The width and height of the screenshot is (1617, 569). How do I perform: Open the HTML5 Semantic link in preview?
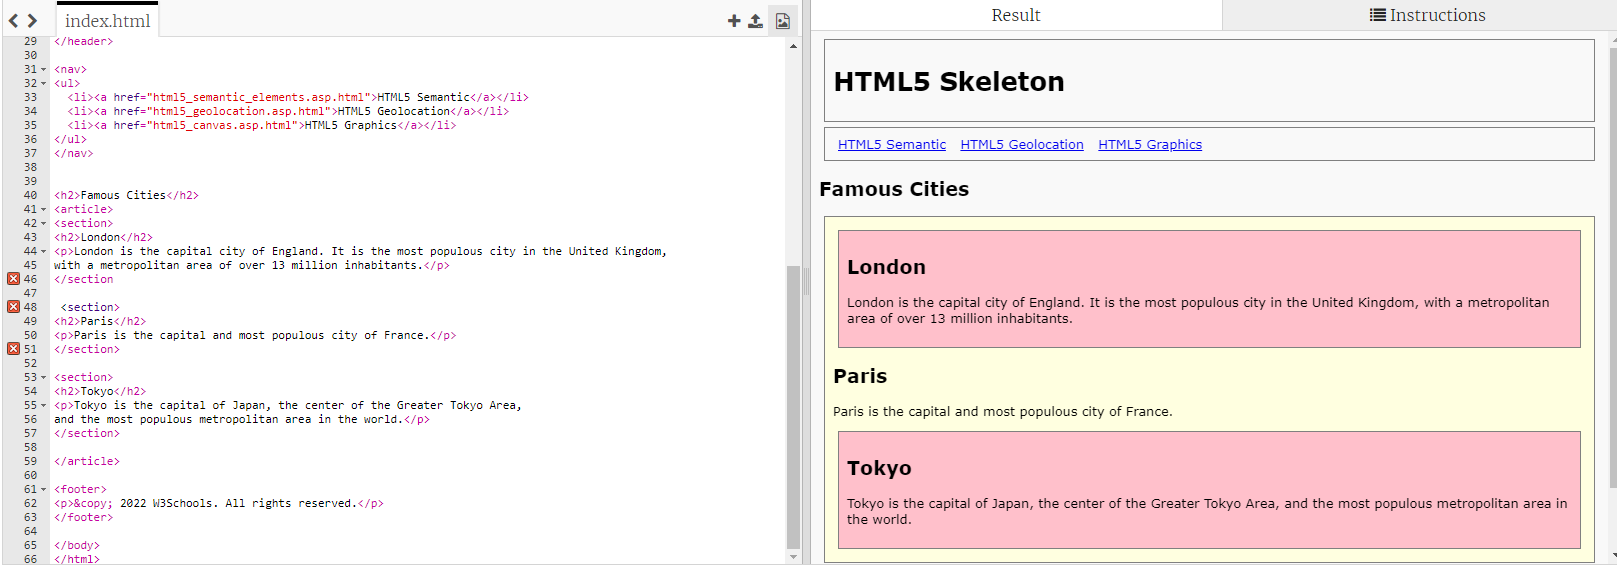click(891, 145)
